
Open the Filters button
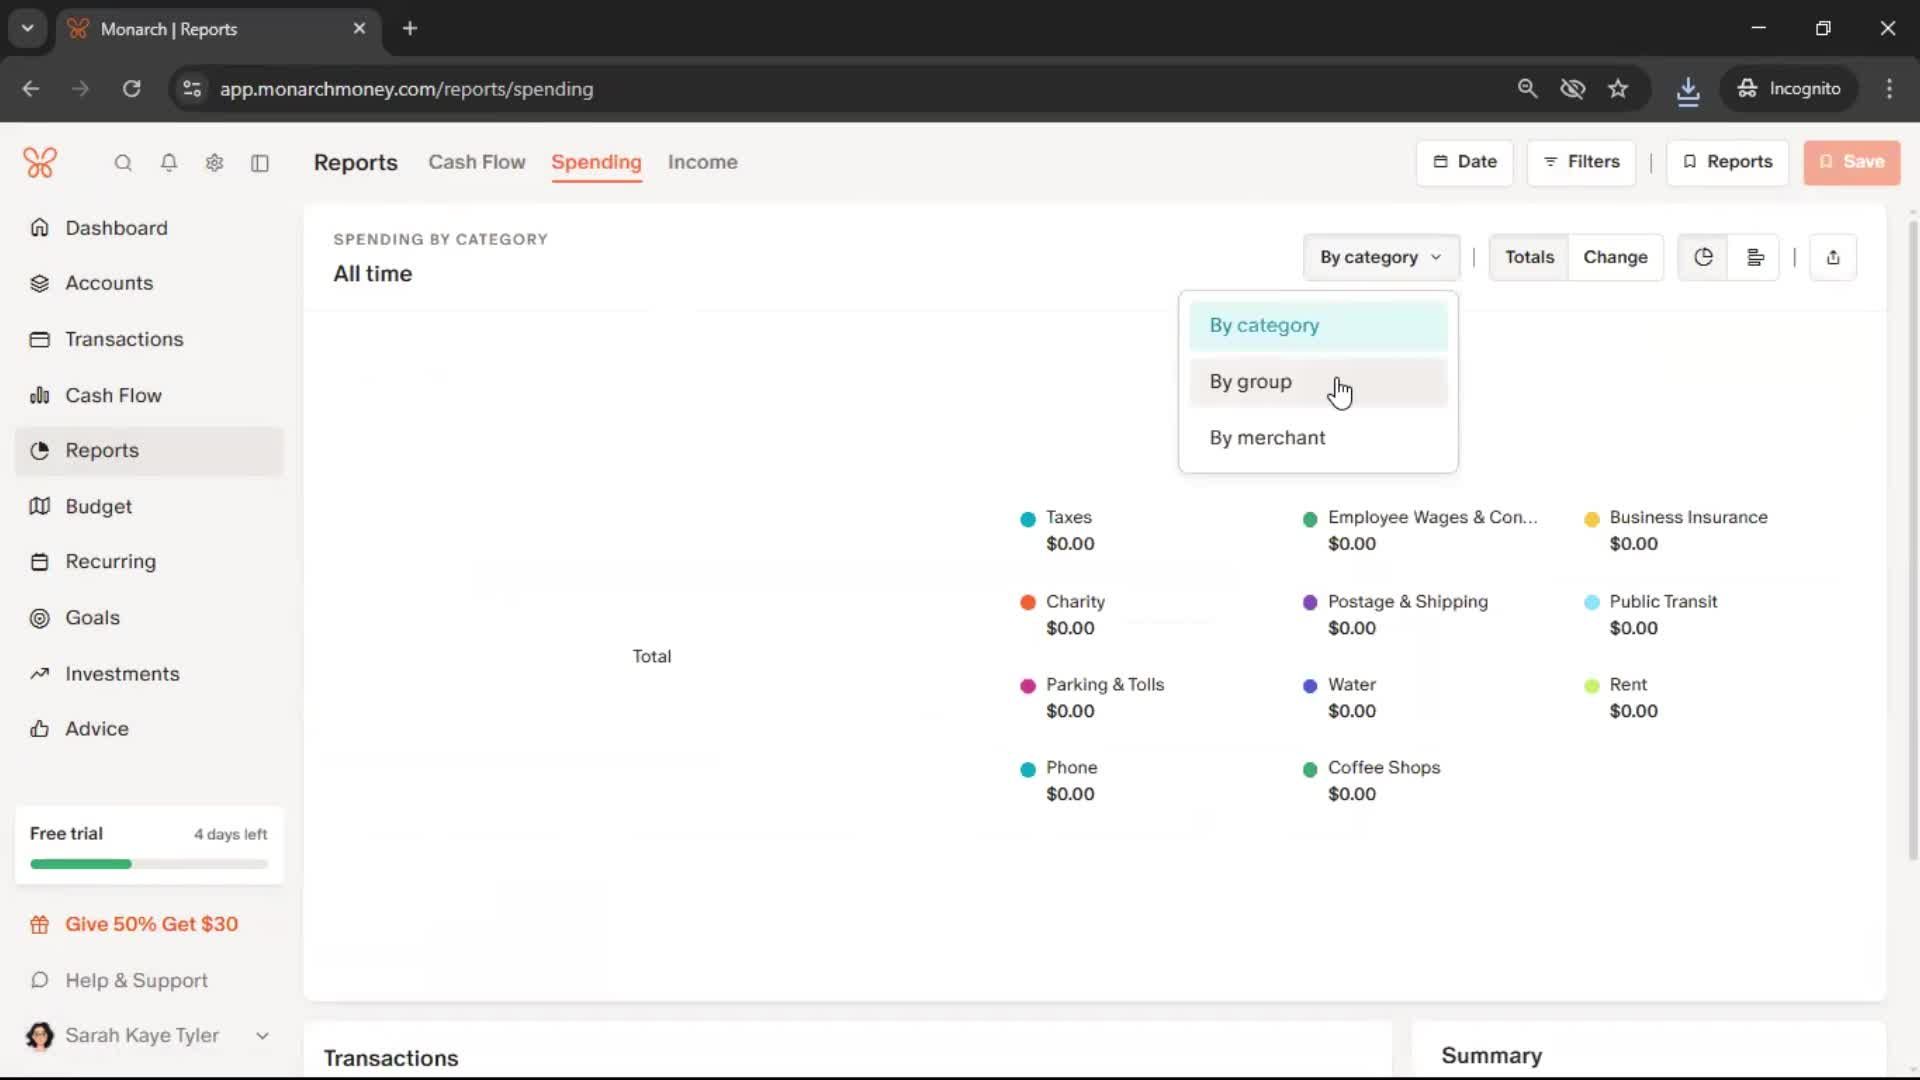coord(1580,162)
